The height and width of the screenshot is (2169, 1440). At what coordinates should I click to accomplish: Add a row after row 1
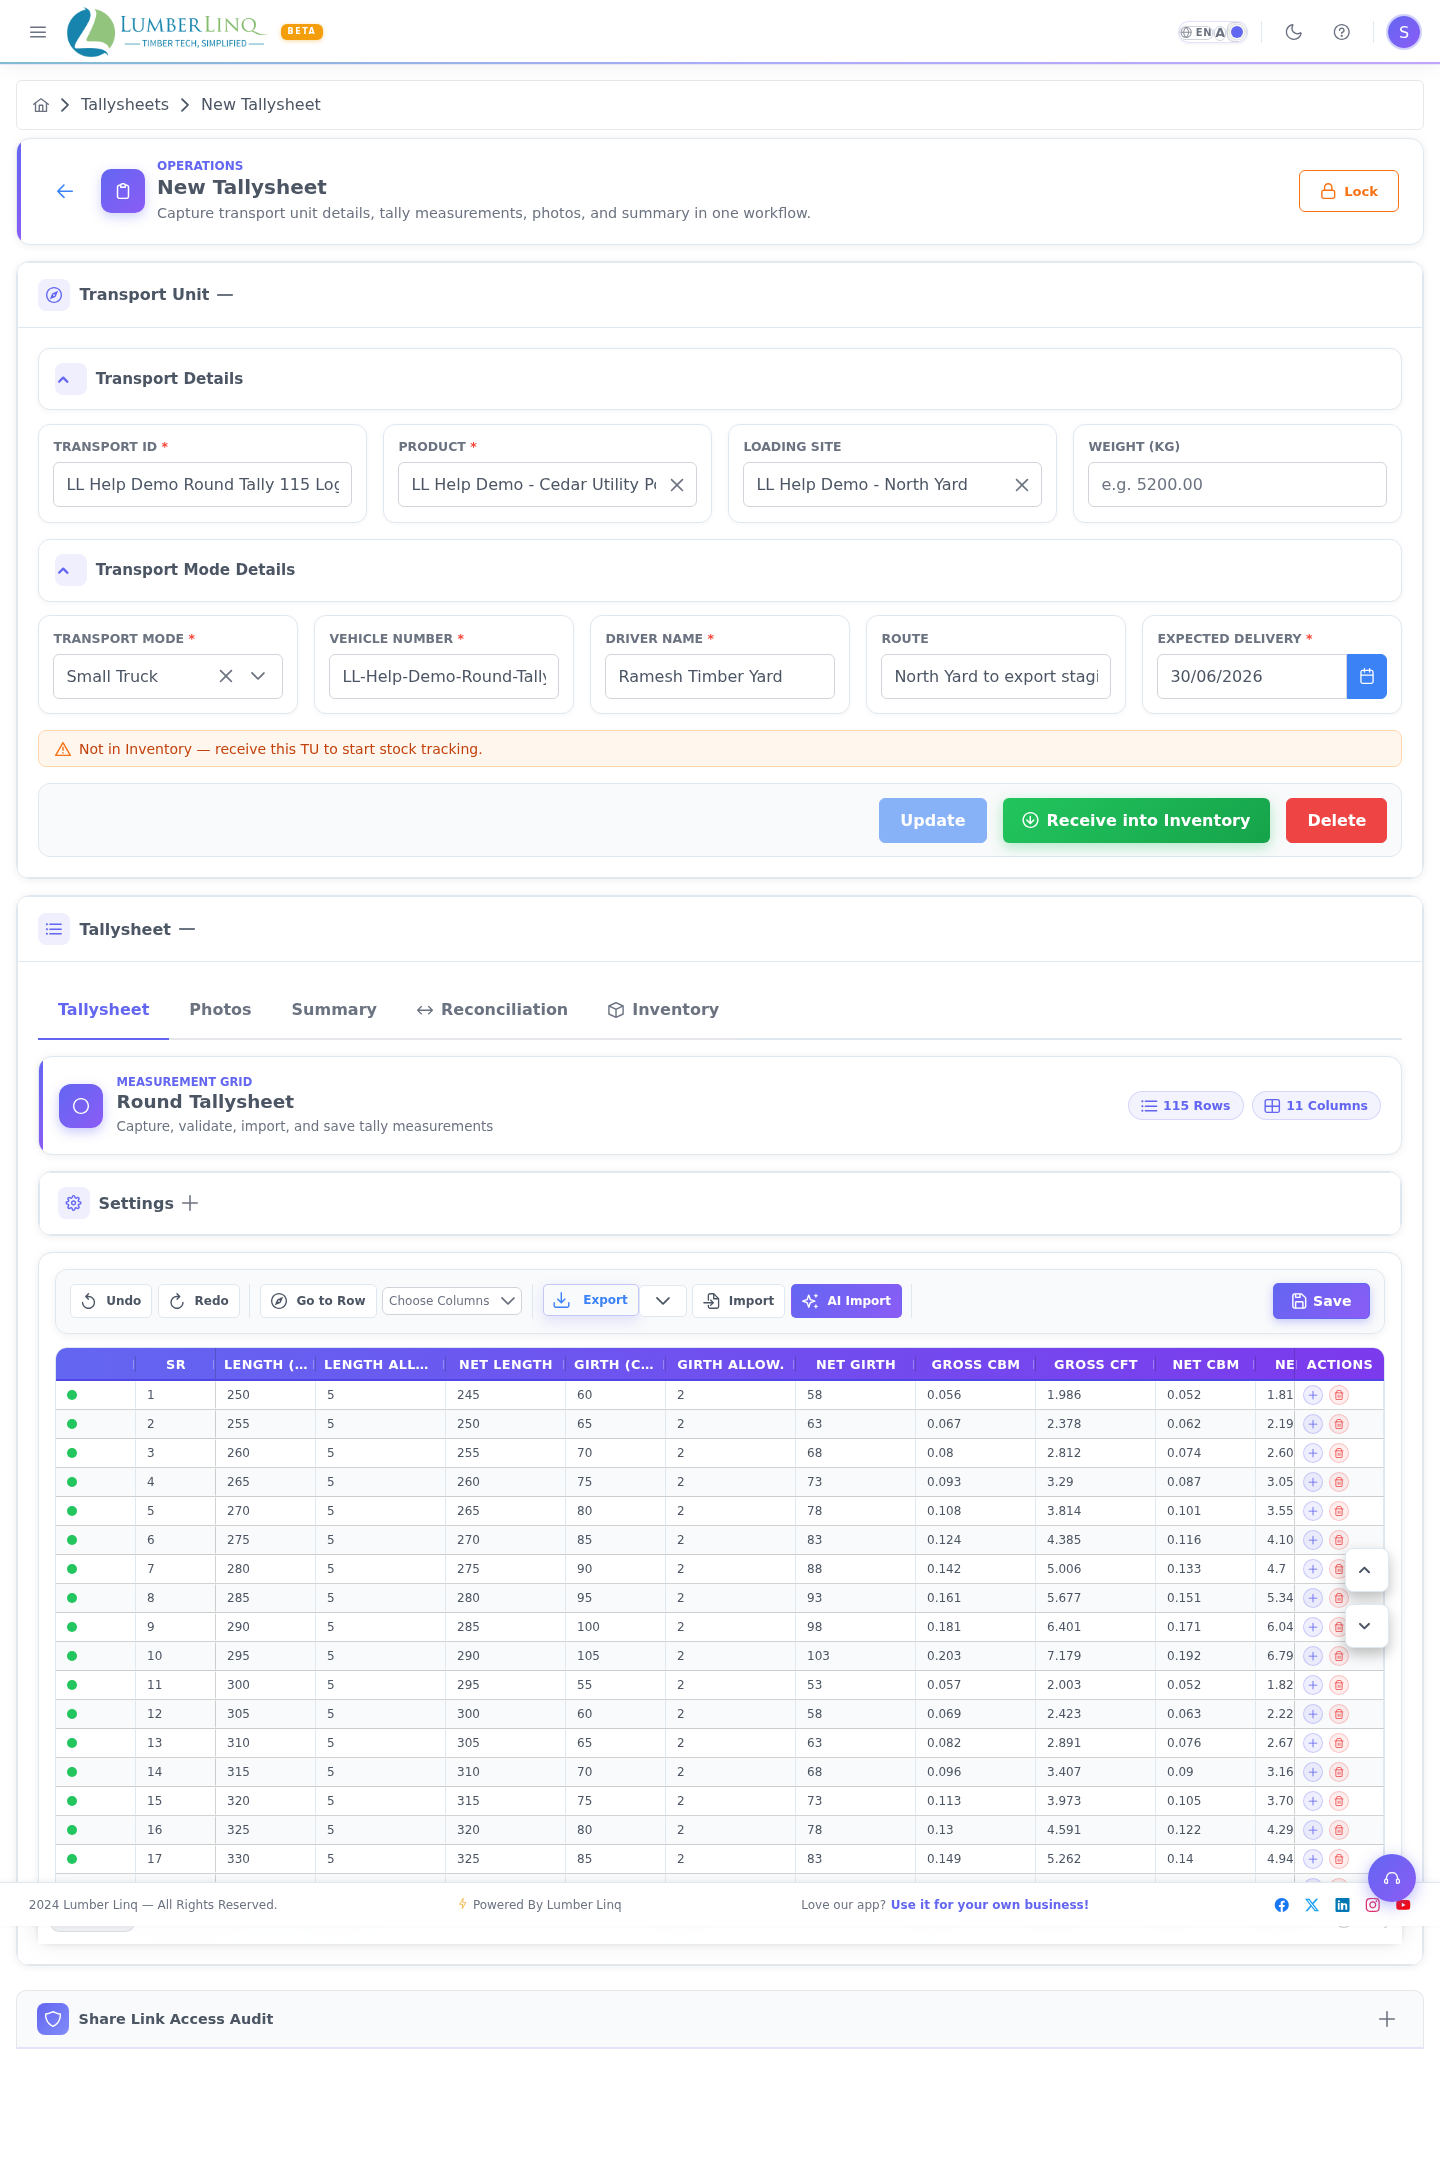[x=1313, y=1395]
